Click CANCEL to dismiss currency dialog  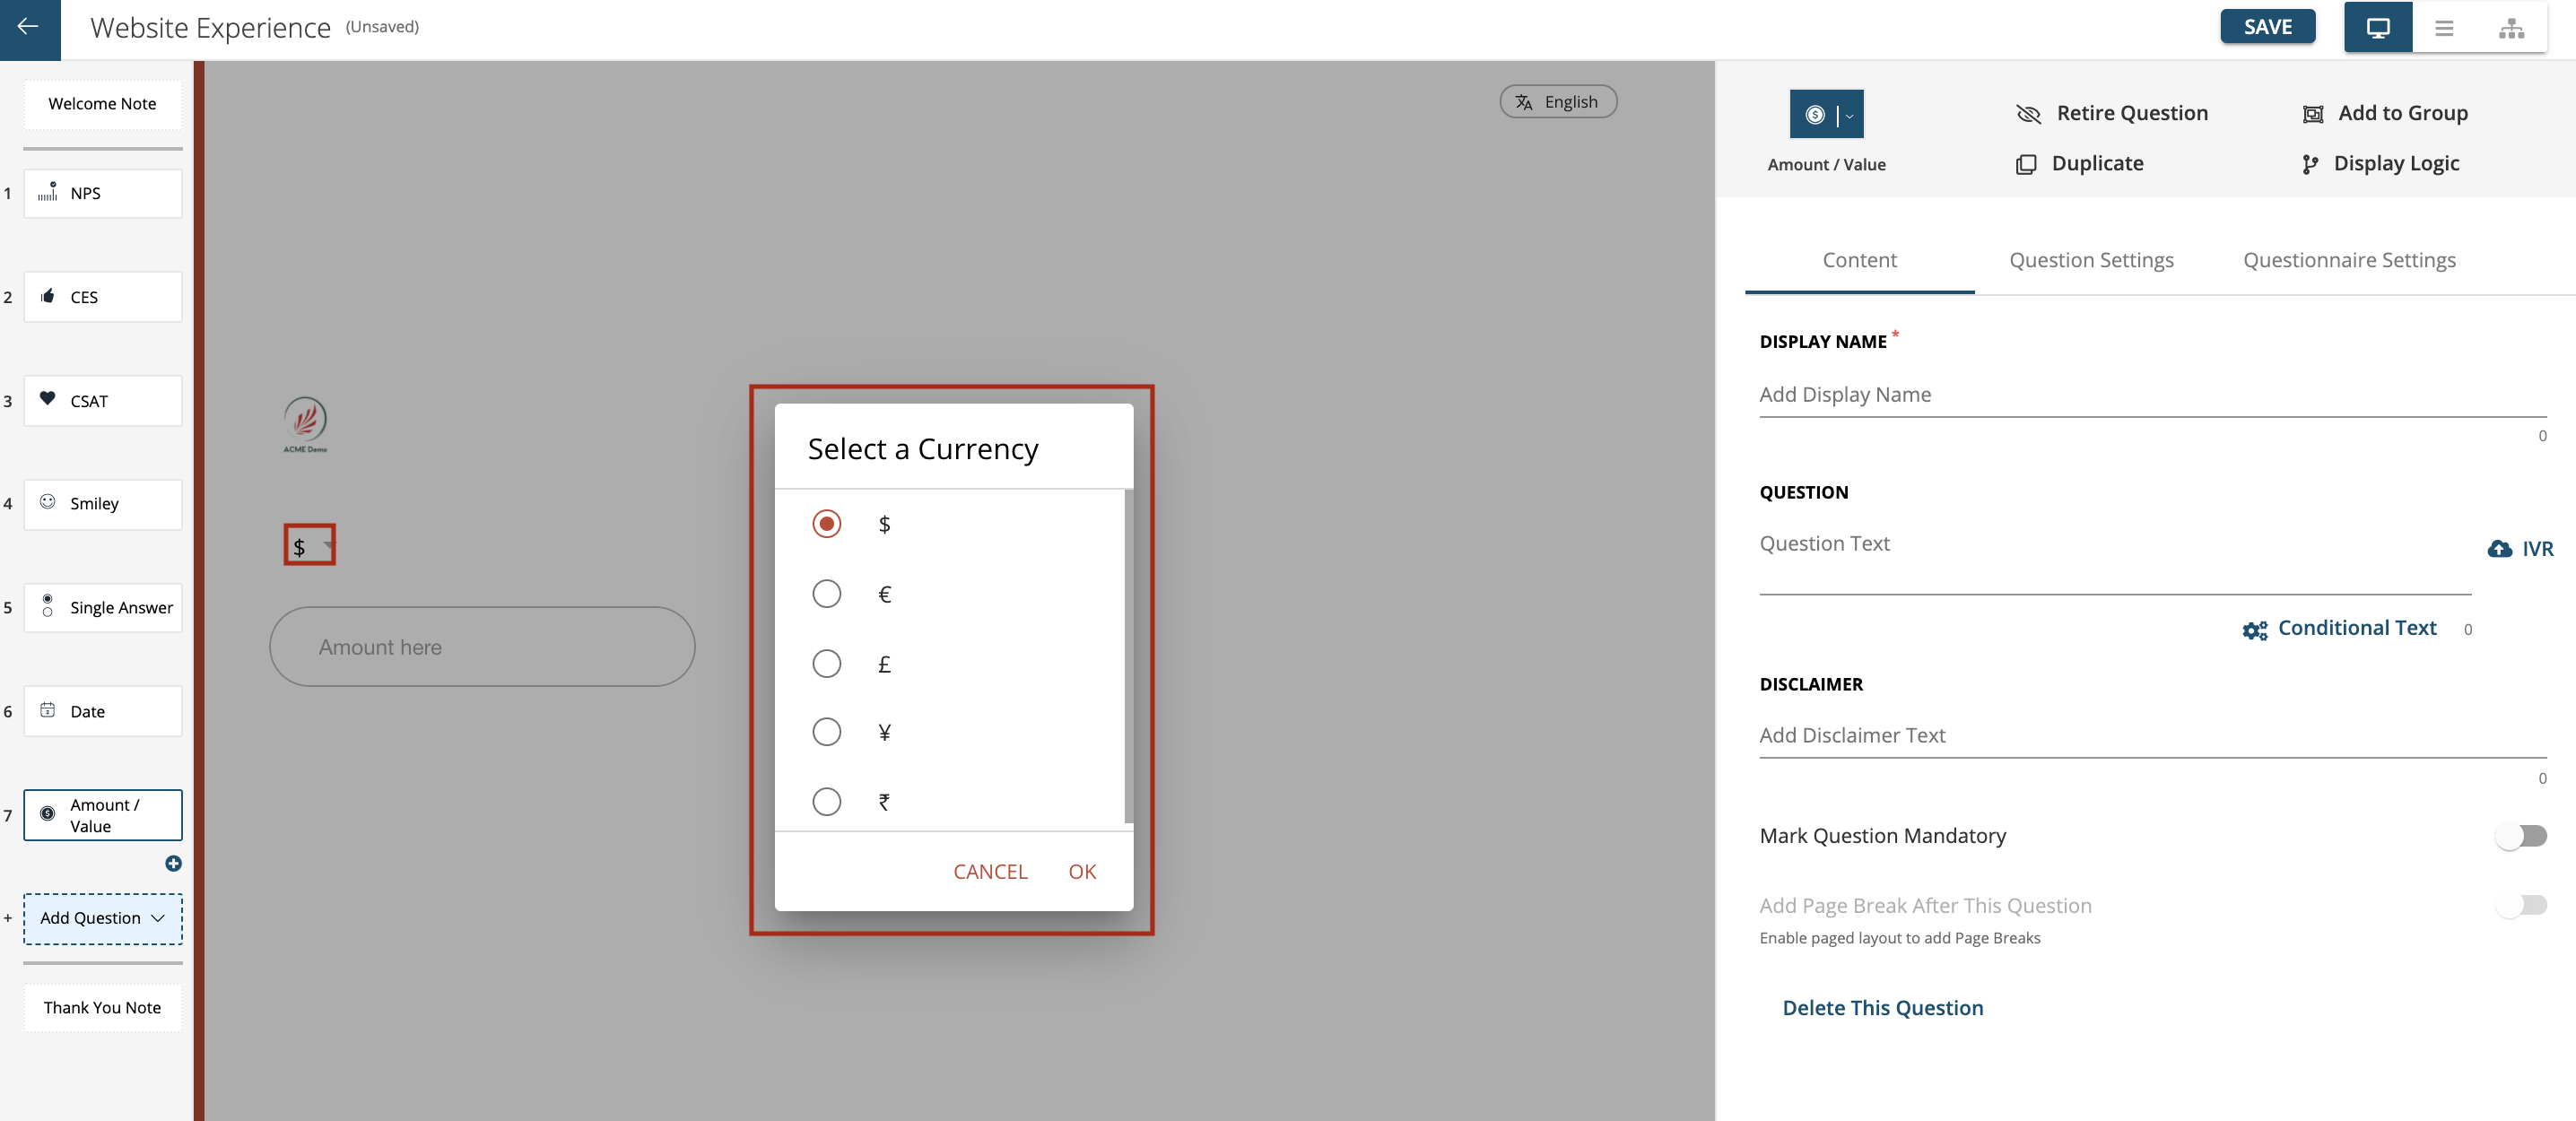989,871
